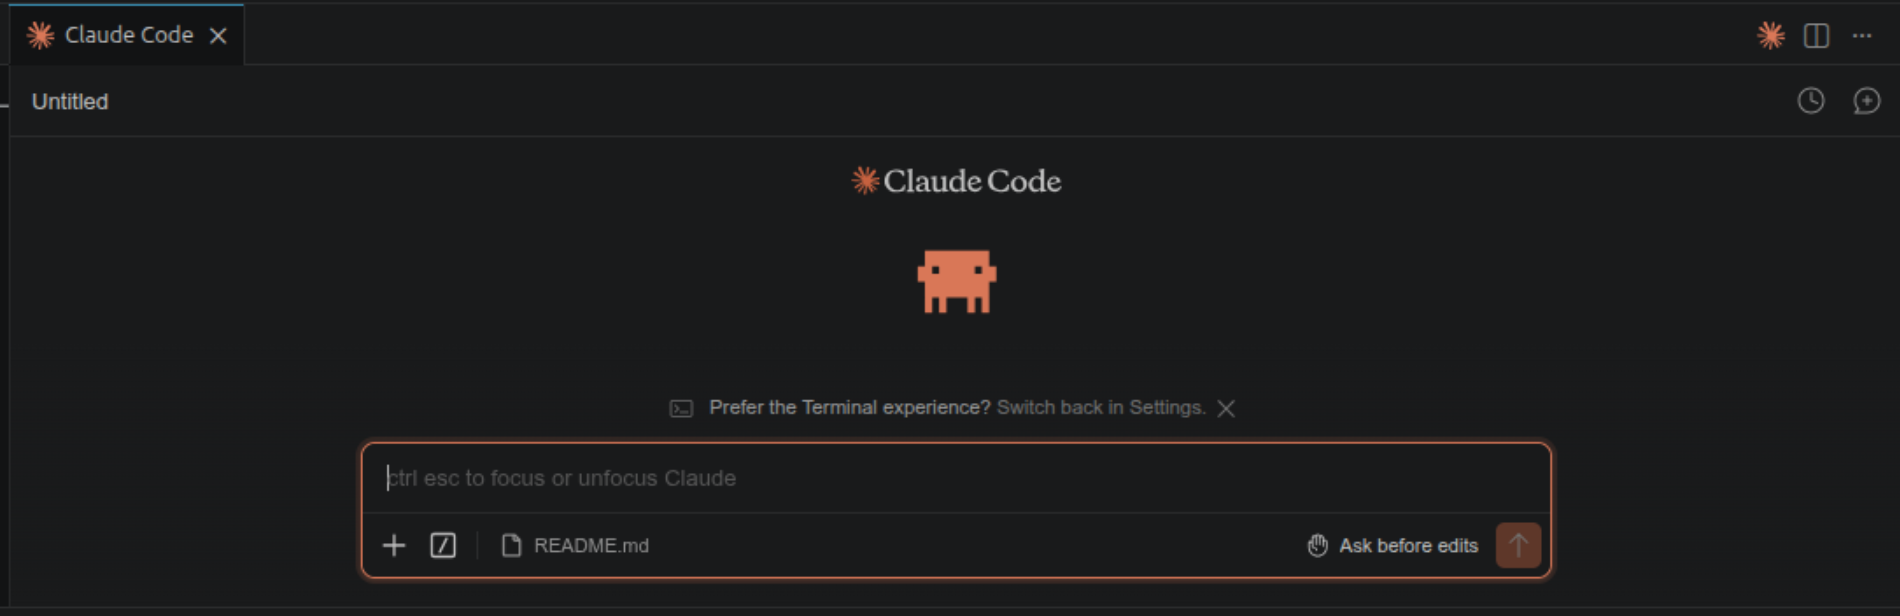Click the terminal icon in the settings banner
Image resolution: width=1900 pixels, height=616 pixels.
[679, 408]
